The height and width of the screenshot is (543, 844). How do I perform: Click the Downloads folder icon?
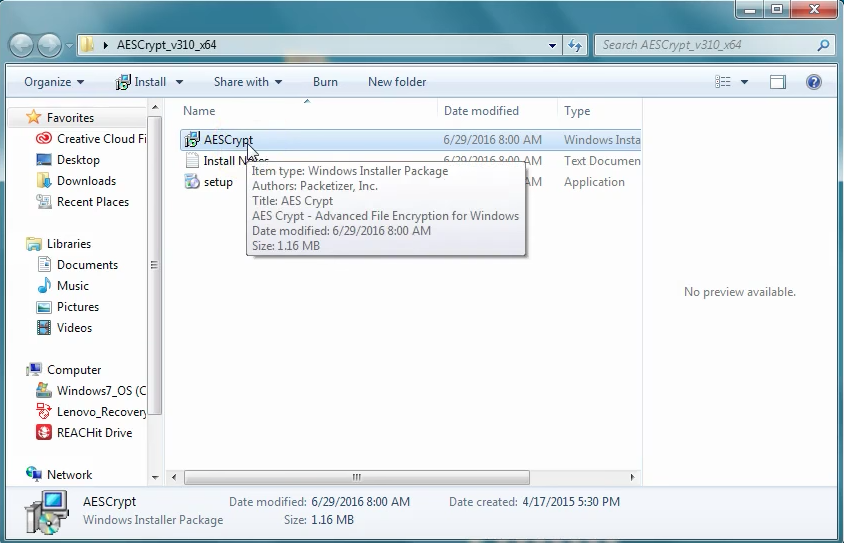(44, 180)
